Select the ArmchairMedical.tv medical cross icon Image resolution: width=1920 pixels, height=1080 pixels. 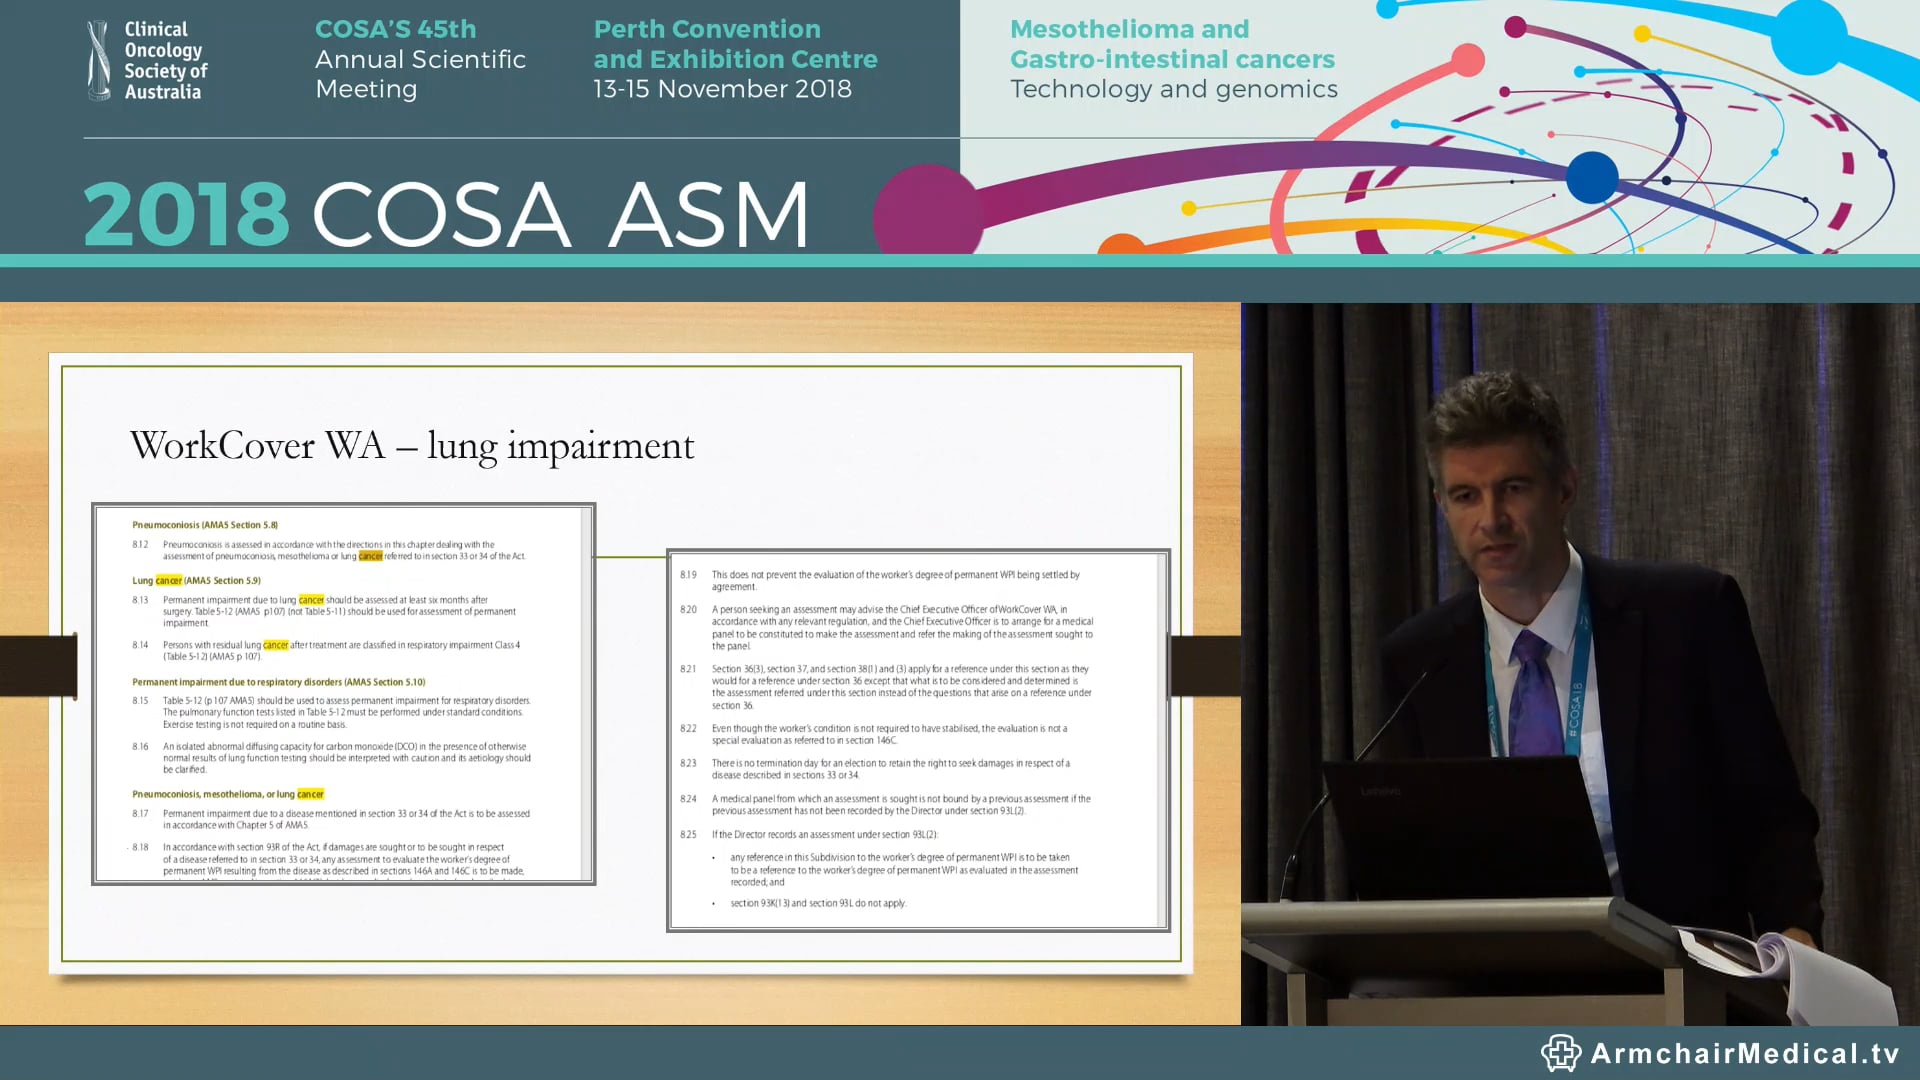pyautogui.click(x=1563, y=1053)
